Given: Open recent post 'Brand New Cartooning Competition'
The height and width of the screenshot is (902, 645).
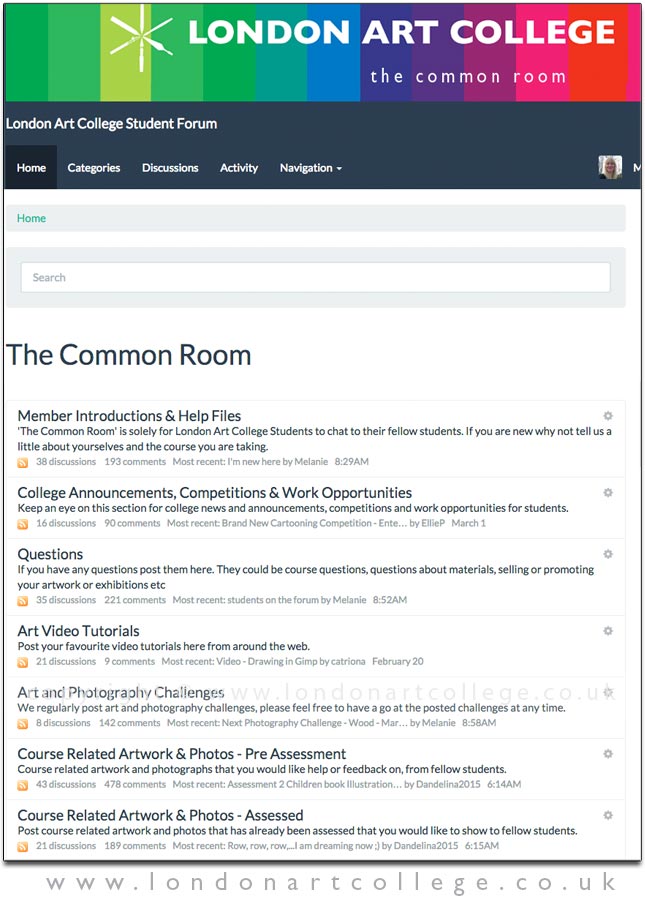Looking at the screenshot, I should coord(314,523).
